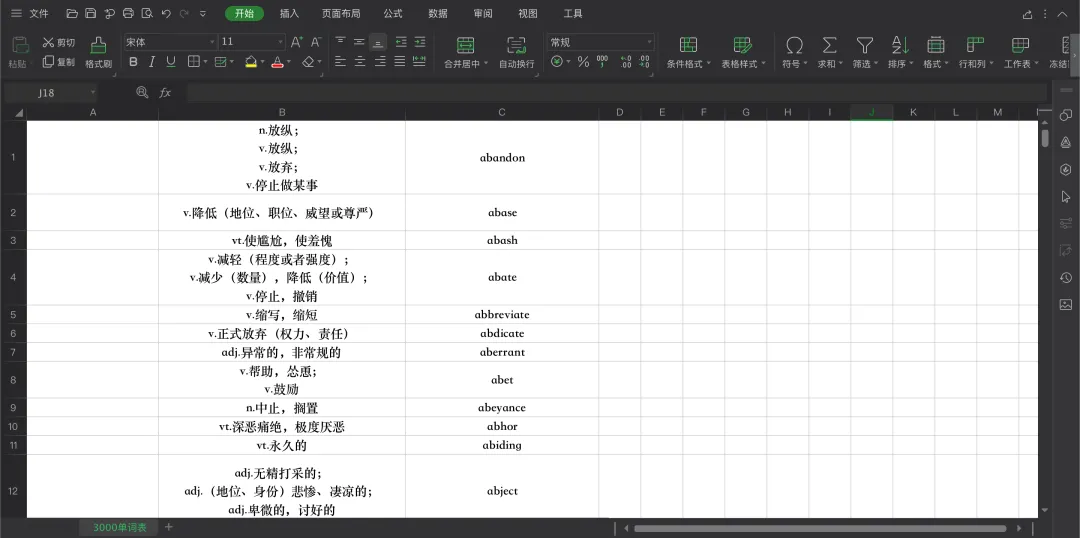Viewport: 1080px width, 538px height.
Task: Click the percent style icon
Action: (x=583, y=62)
